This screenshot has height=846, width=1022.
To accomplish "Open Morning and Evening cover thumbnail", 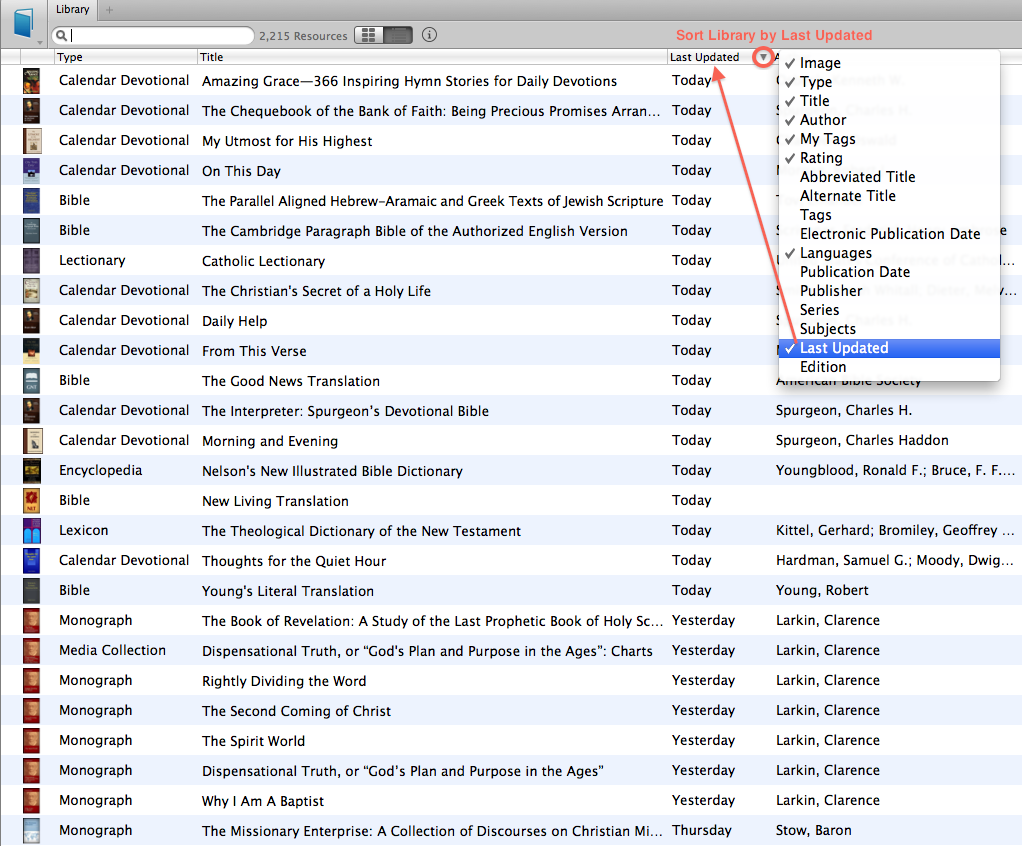I will point(33,441).
